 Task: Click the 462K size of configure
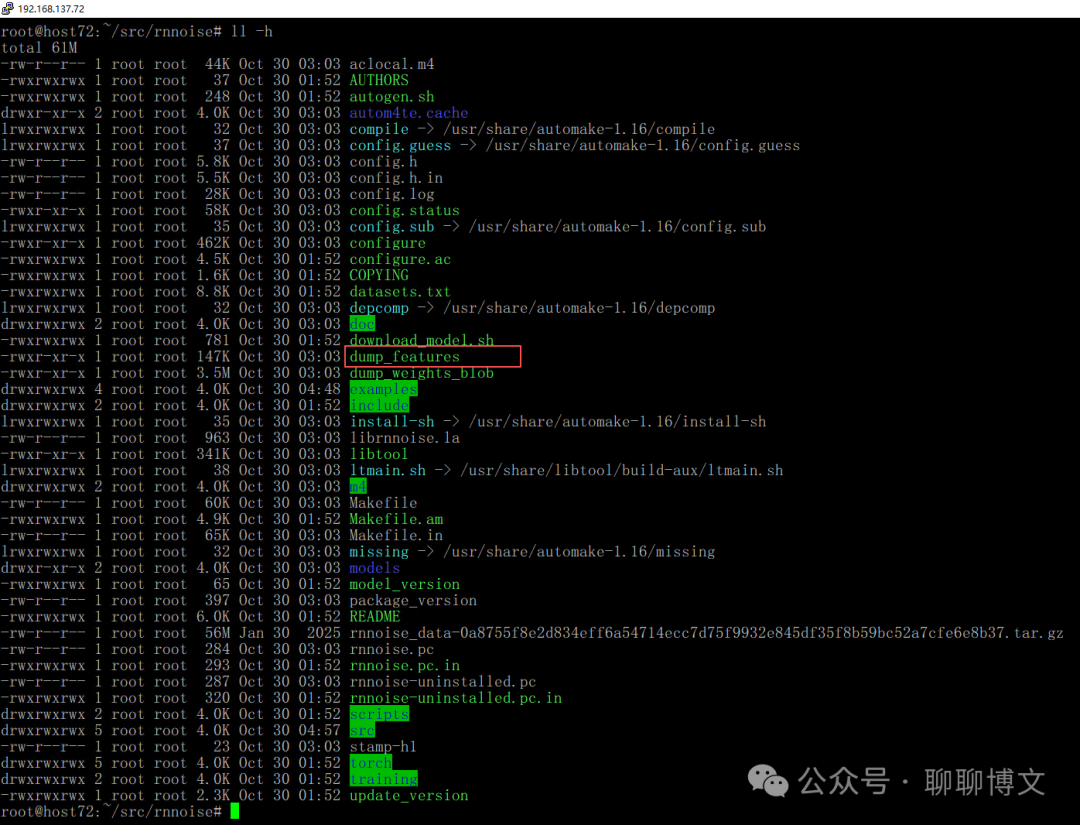click(x=214, y=243)
